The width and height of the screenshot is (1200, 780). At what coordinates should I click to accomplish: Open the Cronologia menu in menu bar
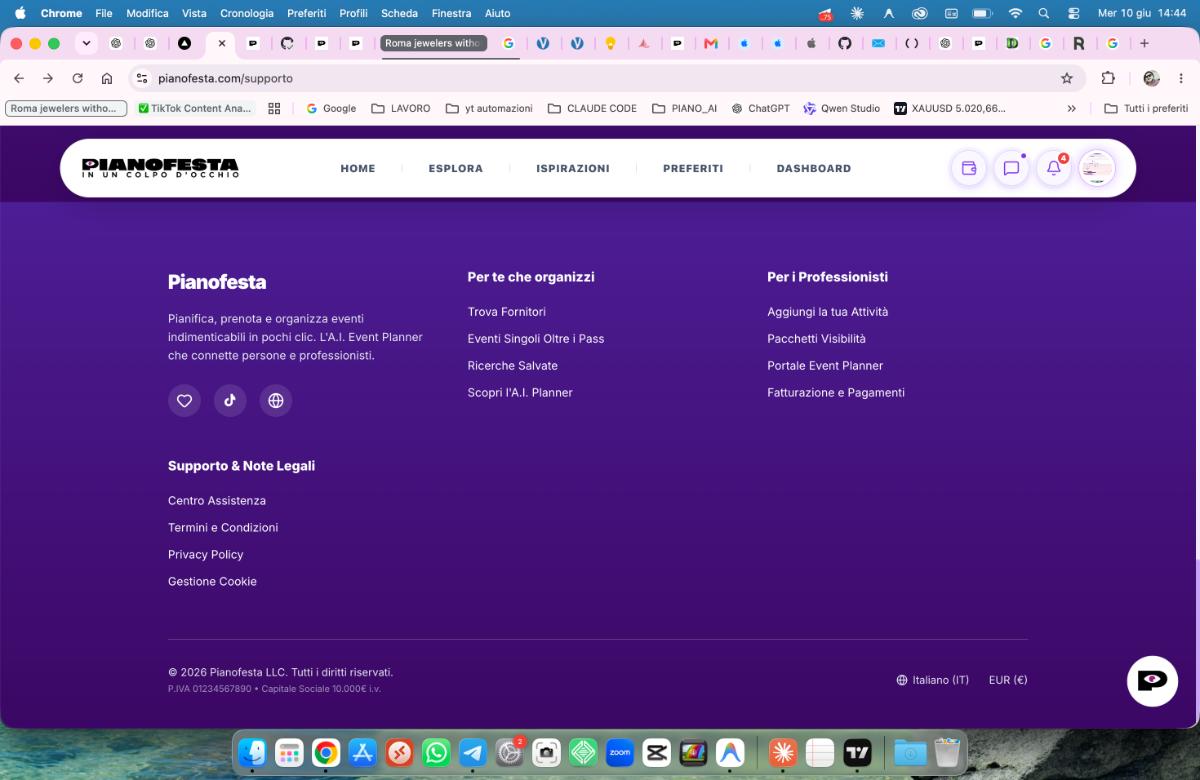pyautogui.click(x=246, y=13)
